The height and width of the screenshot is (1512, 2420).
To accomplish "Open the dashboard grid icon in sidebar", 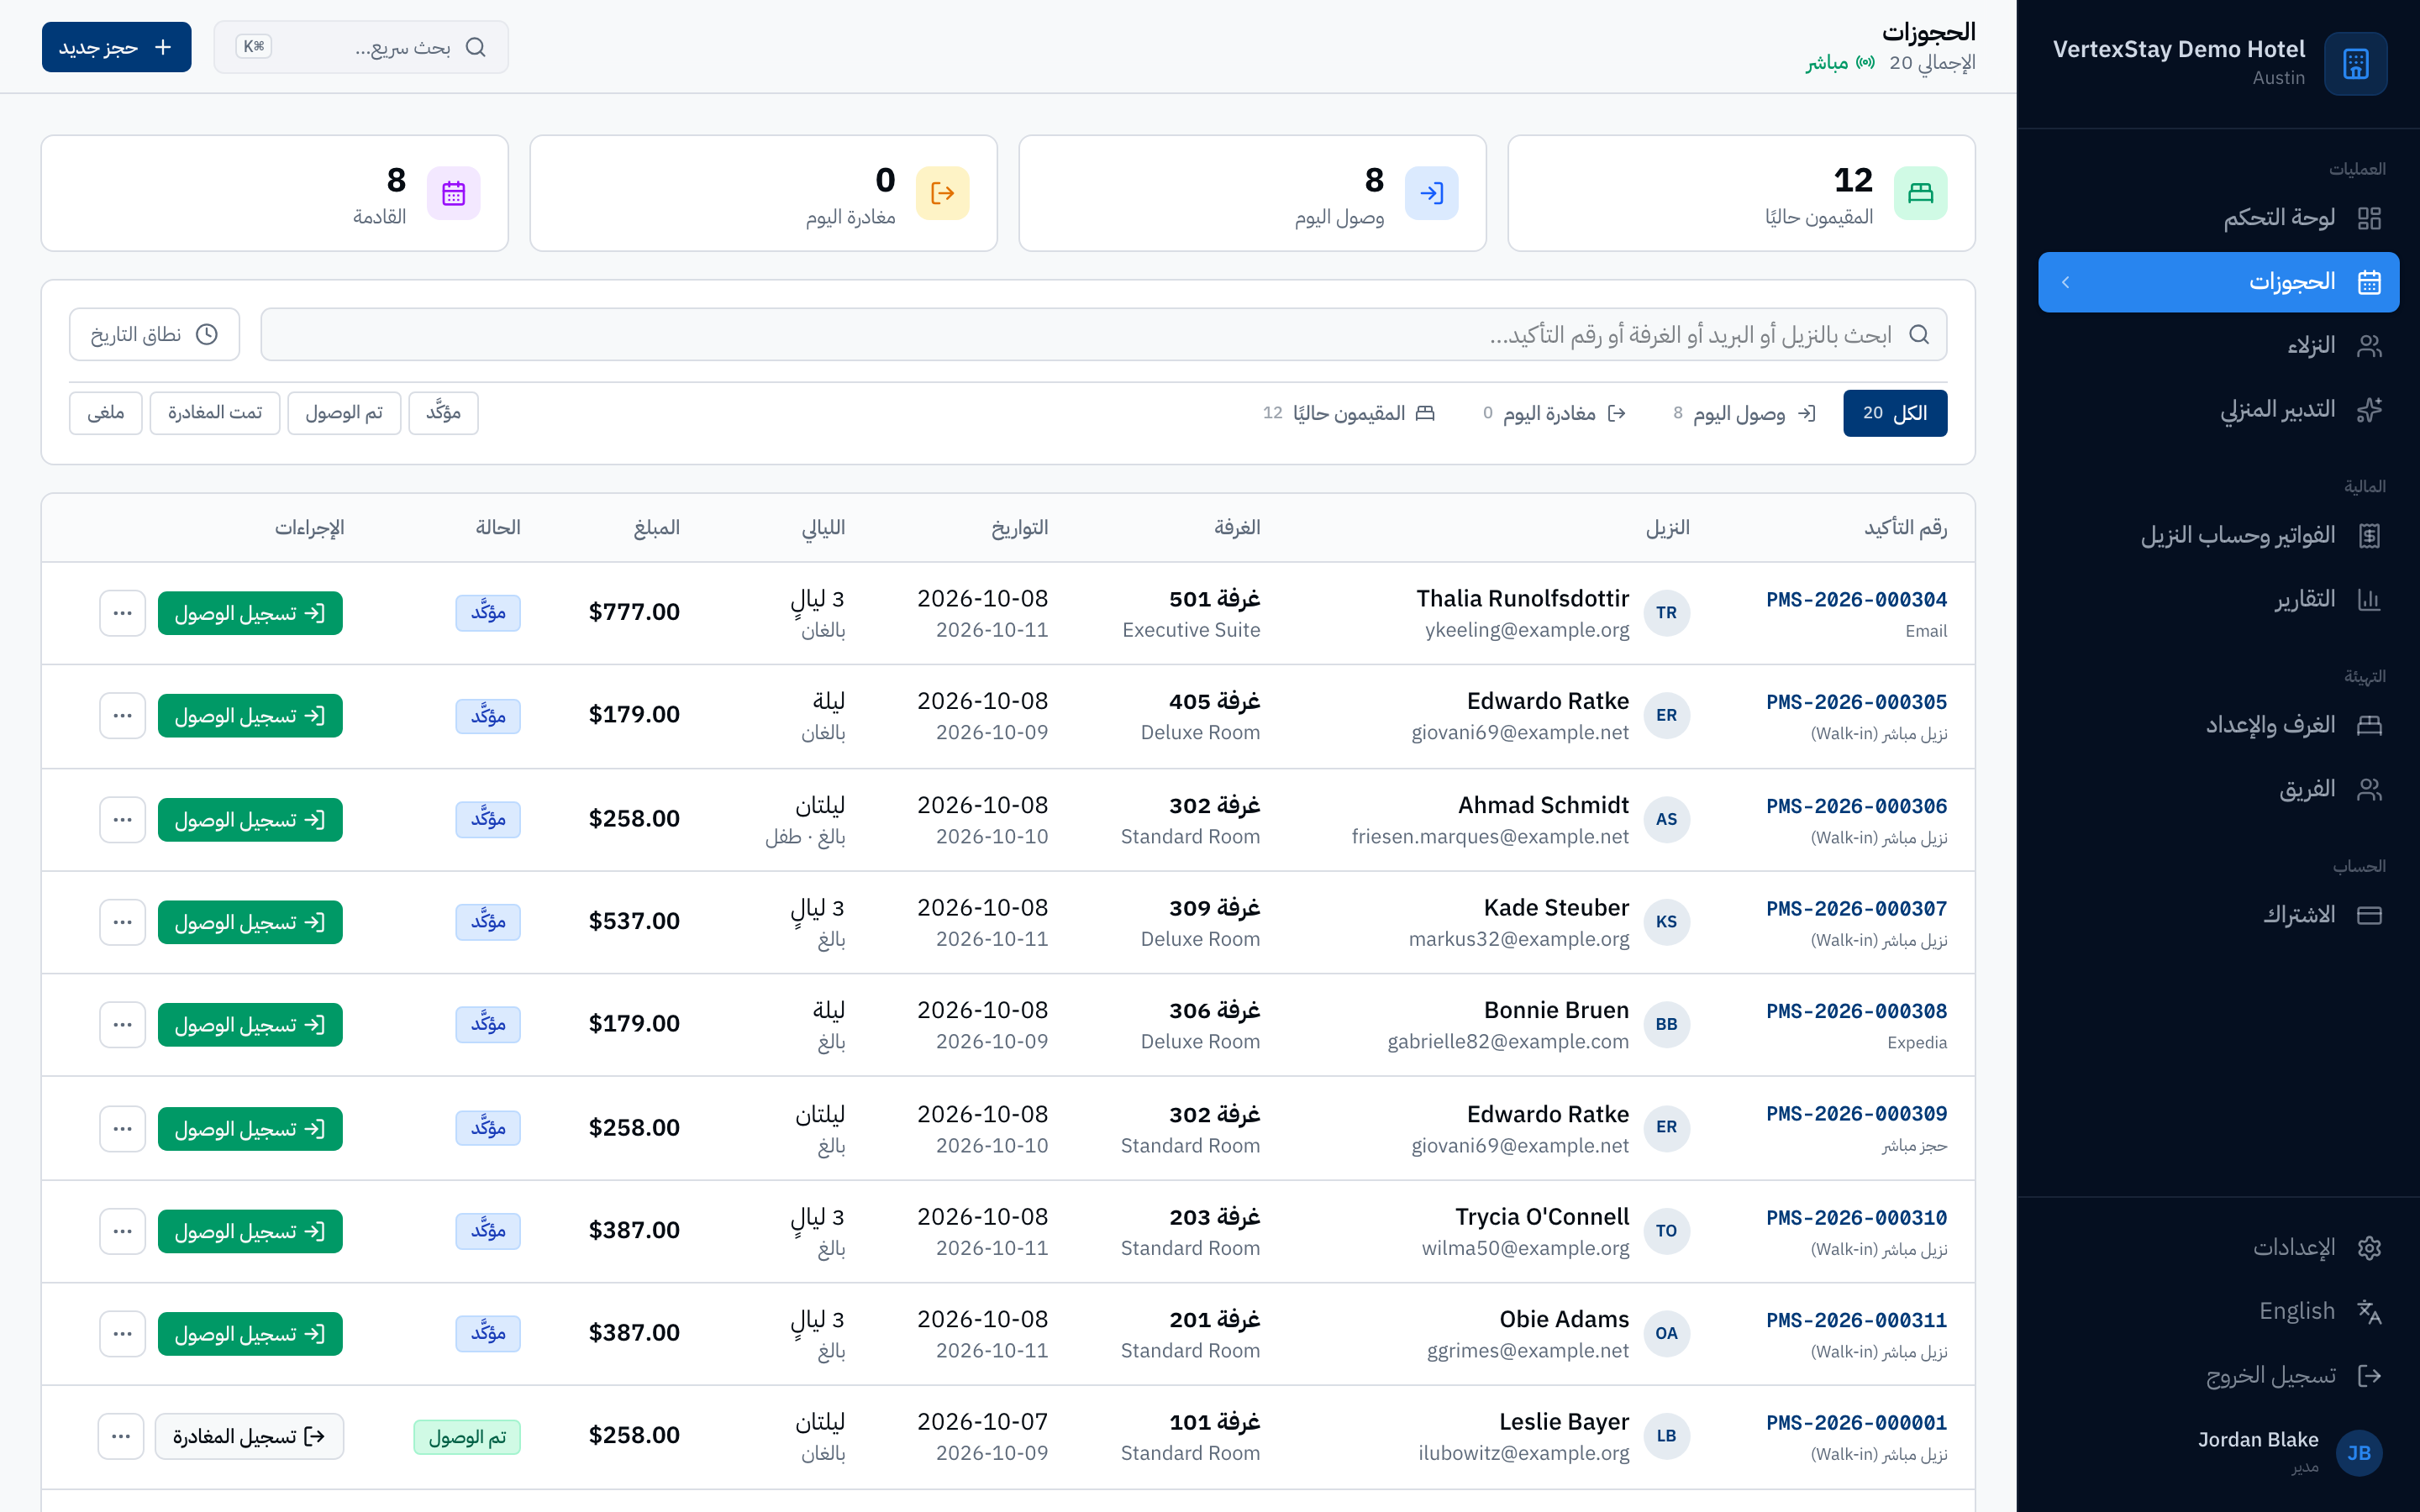I will pos(2369,218).
